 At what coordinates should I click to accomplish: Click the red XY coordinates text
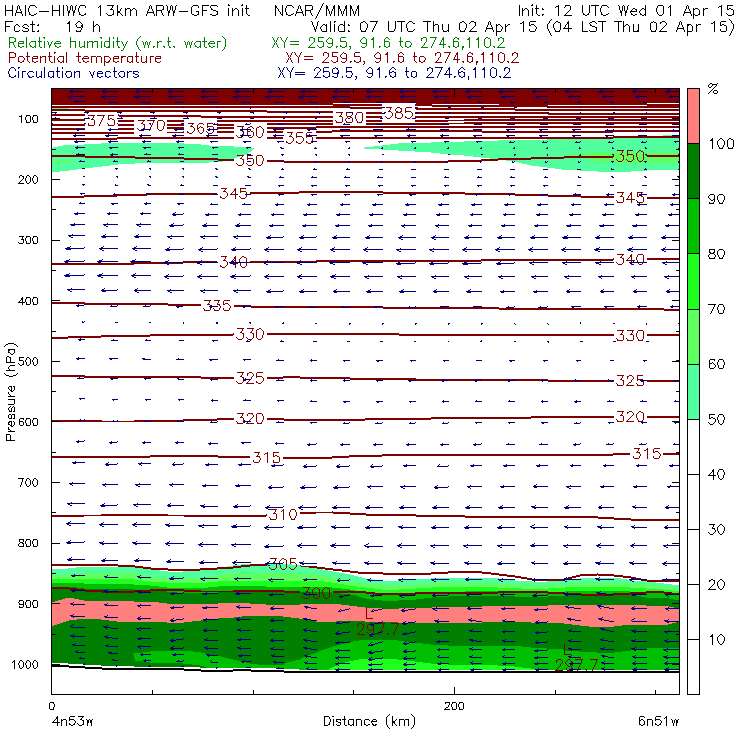[402, 58]
